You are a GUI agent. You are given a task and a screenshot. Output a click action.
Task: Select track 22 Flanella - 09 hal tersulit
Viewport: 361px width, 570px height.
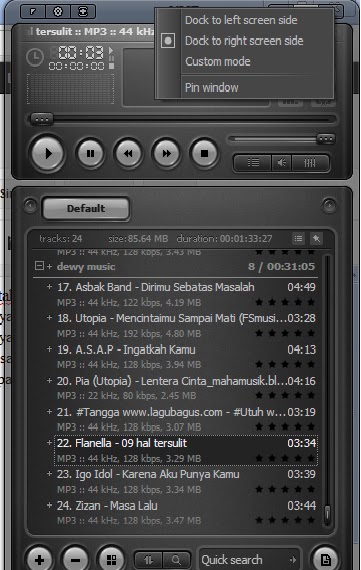(186, 450)
